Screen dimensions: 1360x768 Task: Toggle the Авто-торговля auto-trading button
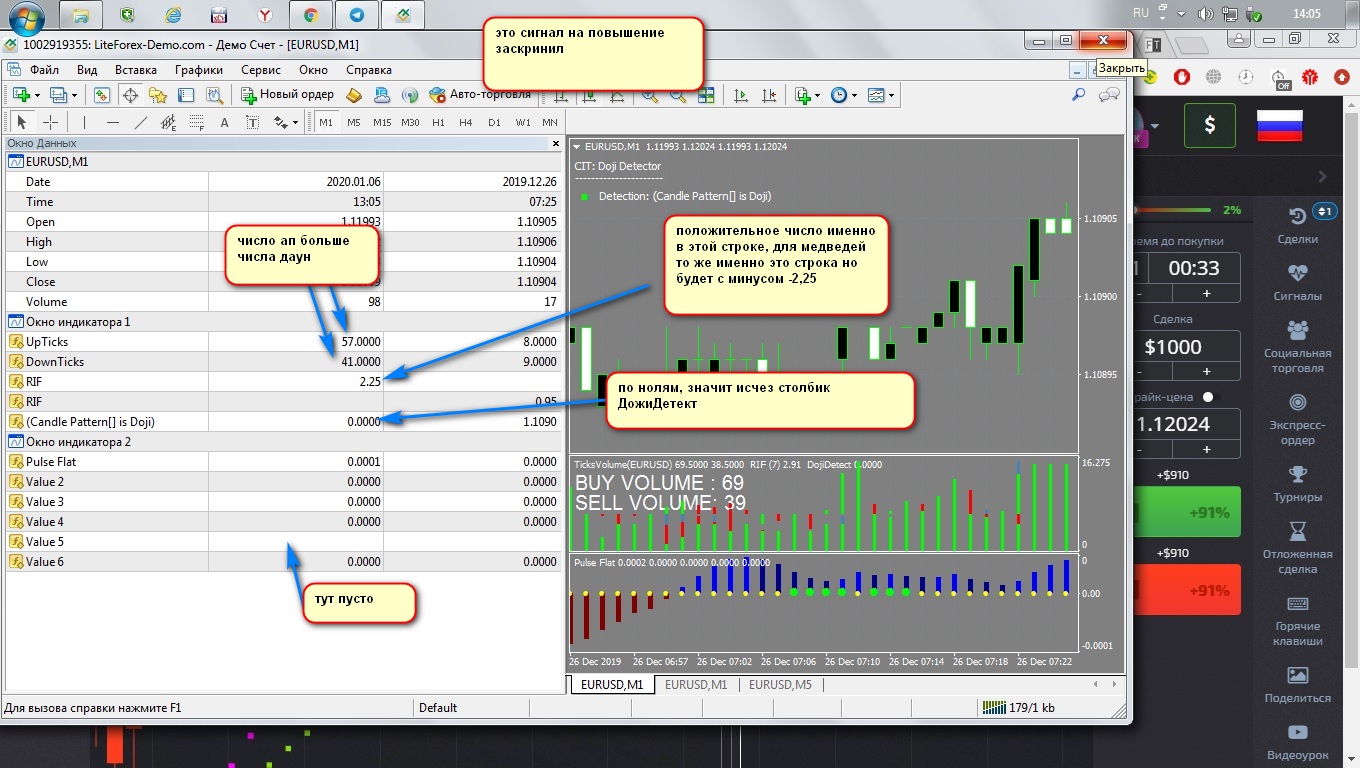(x=480, y=95)
